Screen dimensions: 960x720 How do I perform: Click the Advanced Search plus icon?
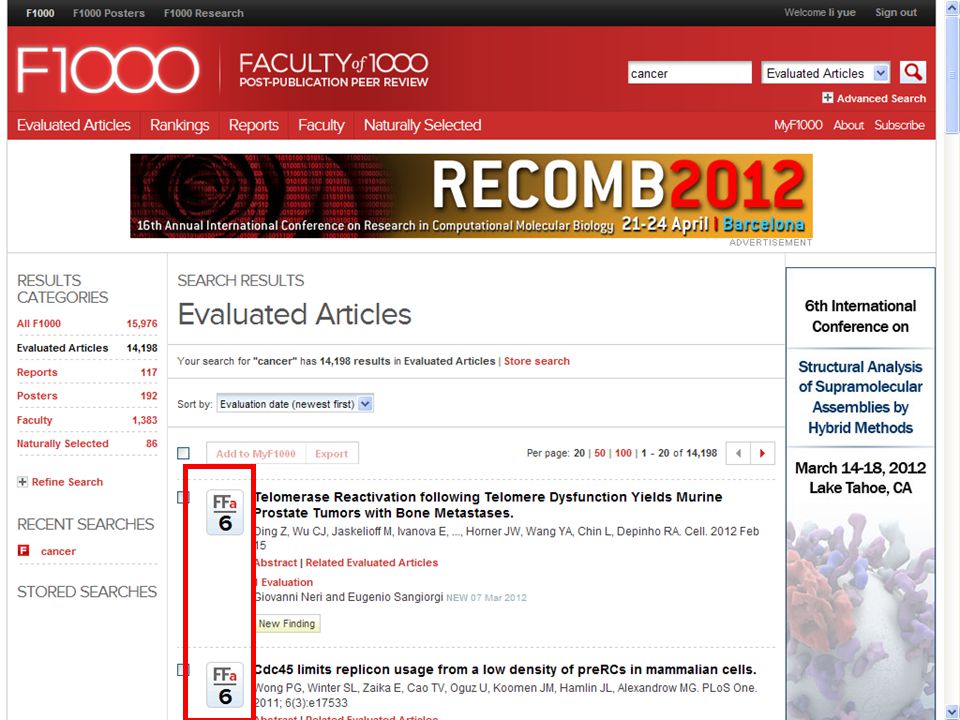pos(827,98)
